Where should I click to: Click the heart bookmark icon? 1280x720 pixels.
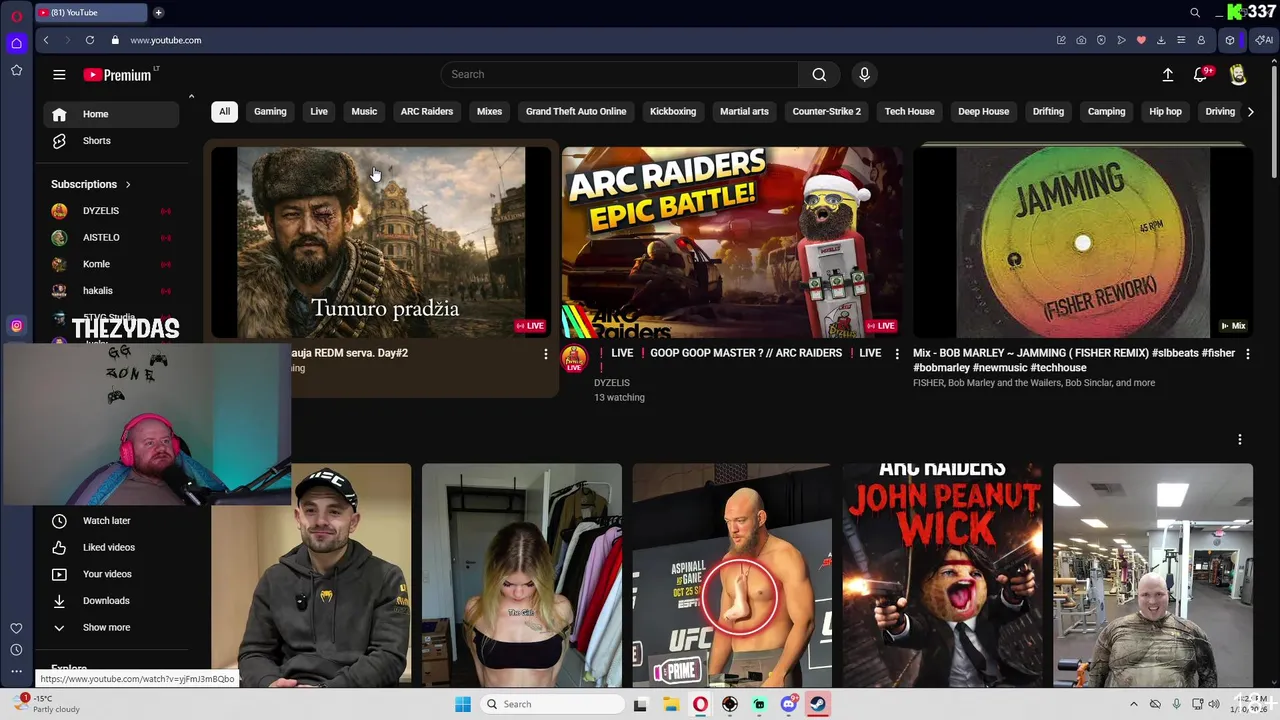(1141, 40)
